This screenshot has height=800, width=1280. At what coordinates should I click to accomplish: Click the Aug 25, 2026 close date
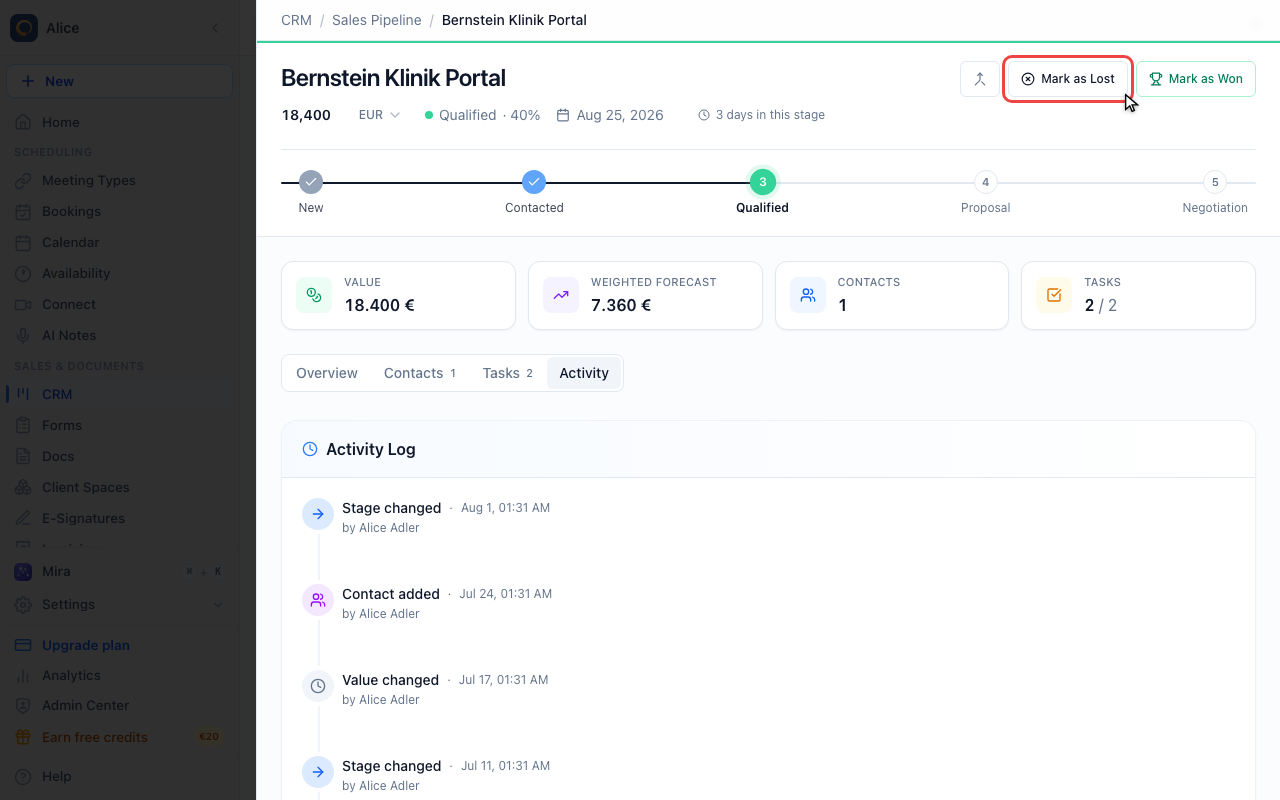coord(620,115)
